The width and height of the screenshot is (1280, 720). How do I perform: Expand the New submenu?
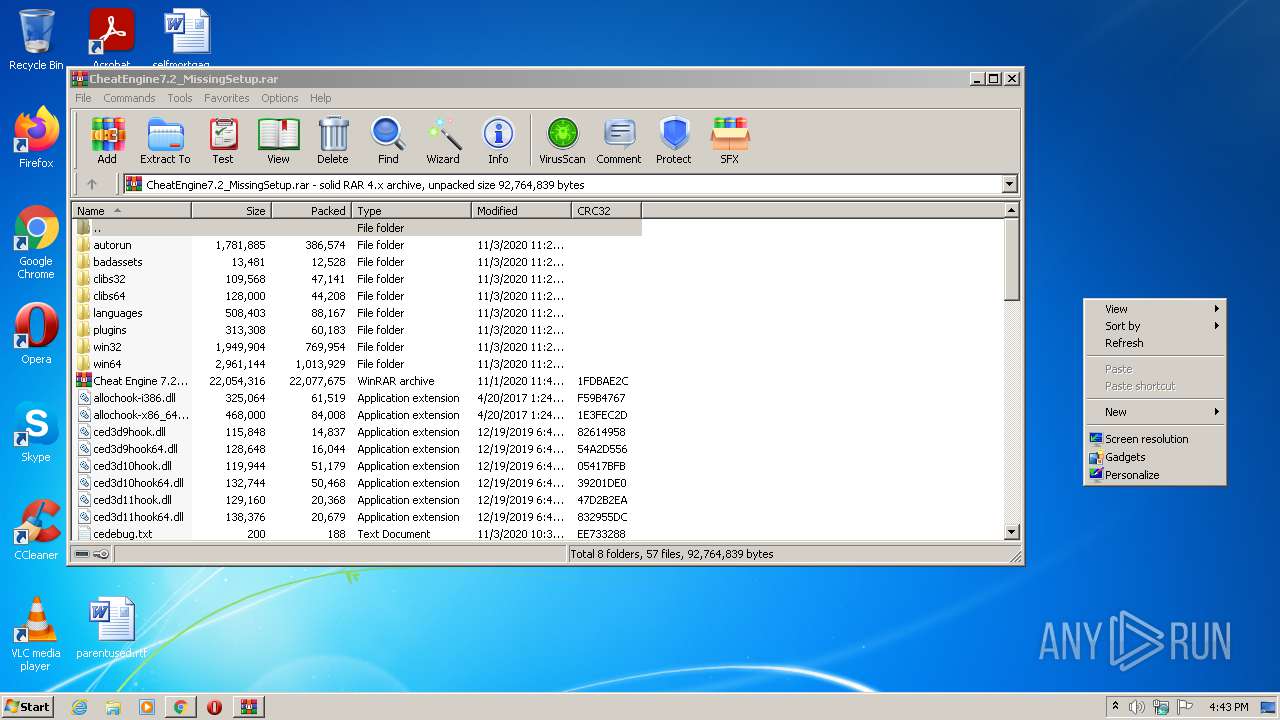[1155, 412]
